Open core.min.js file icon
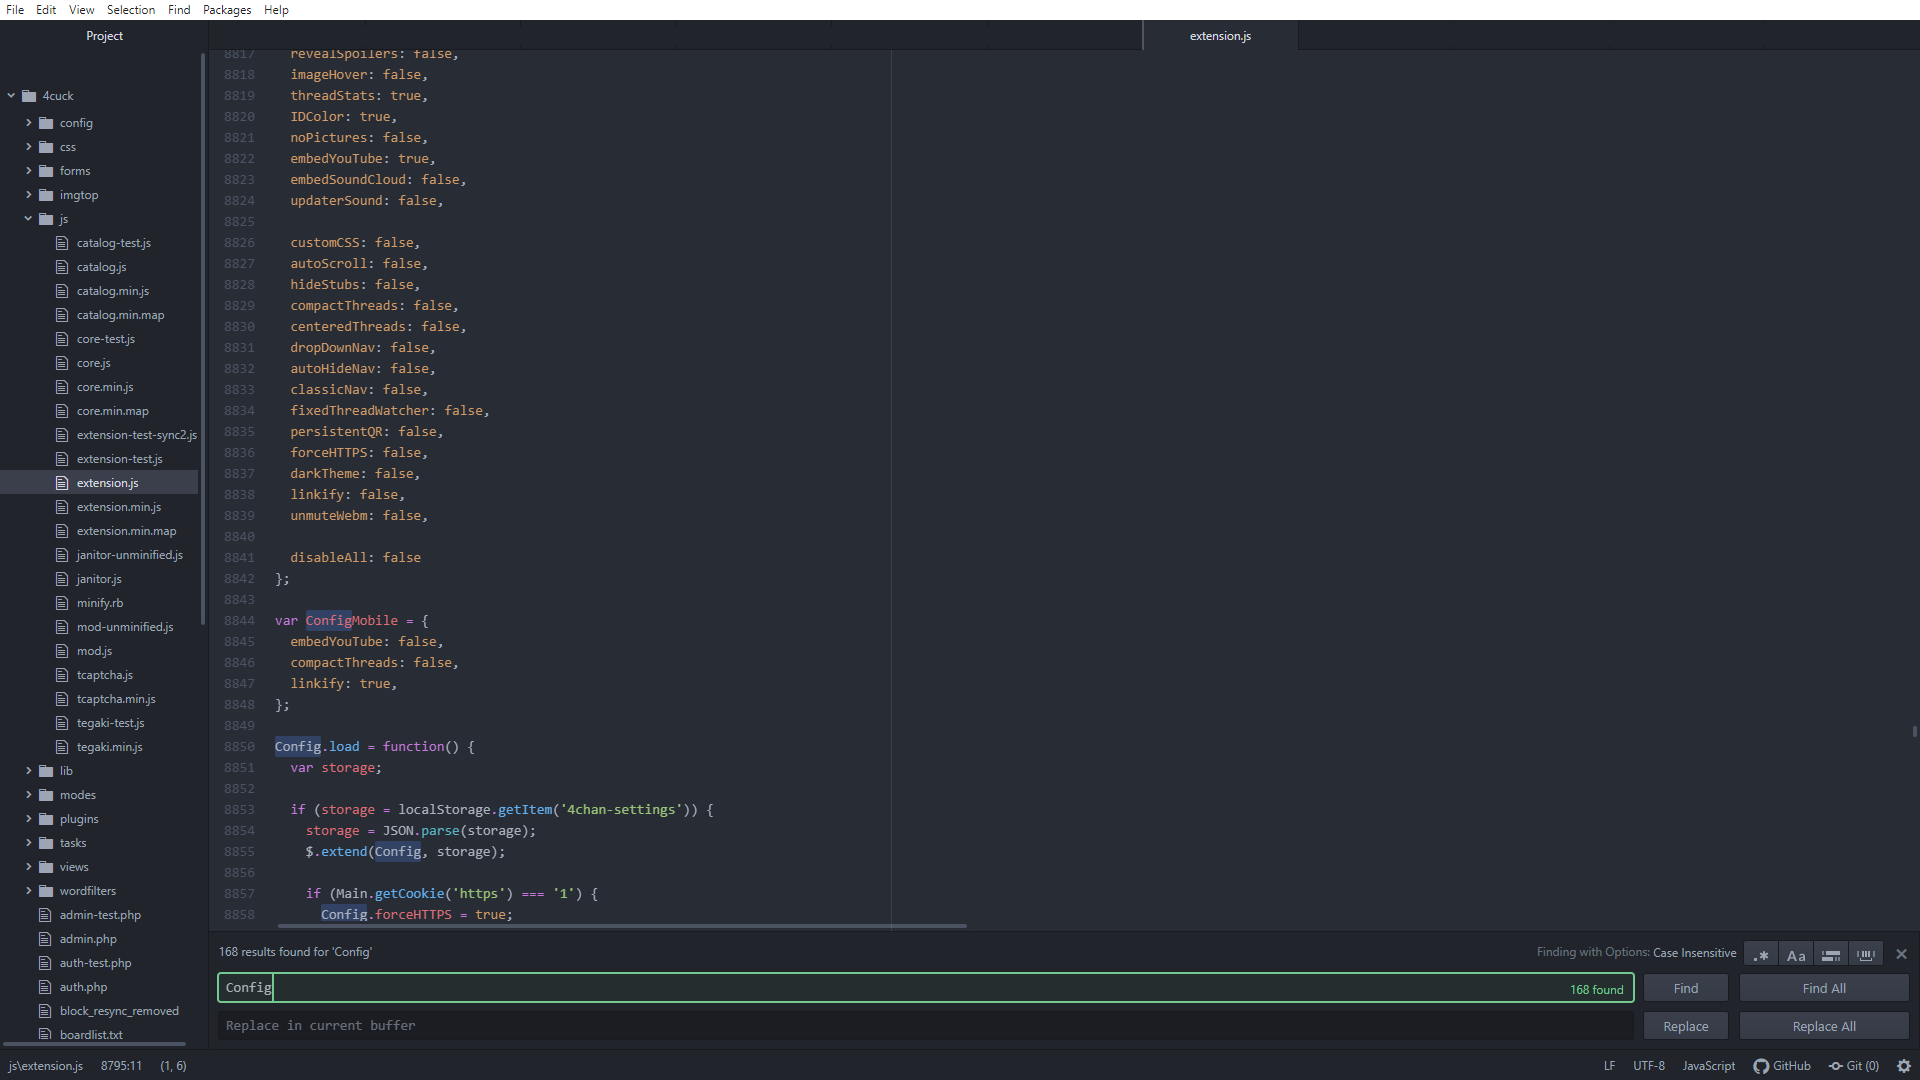The image size is (1920, 1080). (62, 387)
